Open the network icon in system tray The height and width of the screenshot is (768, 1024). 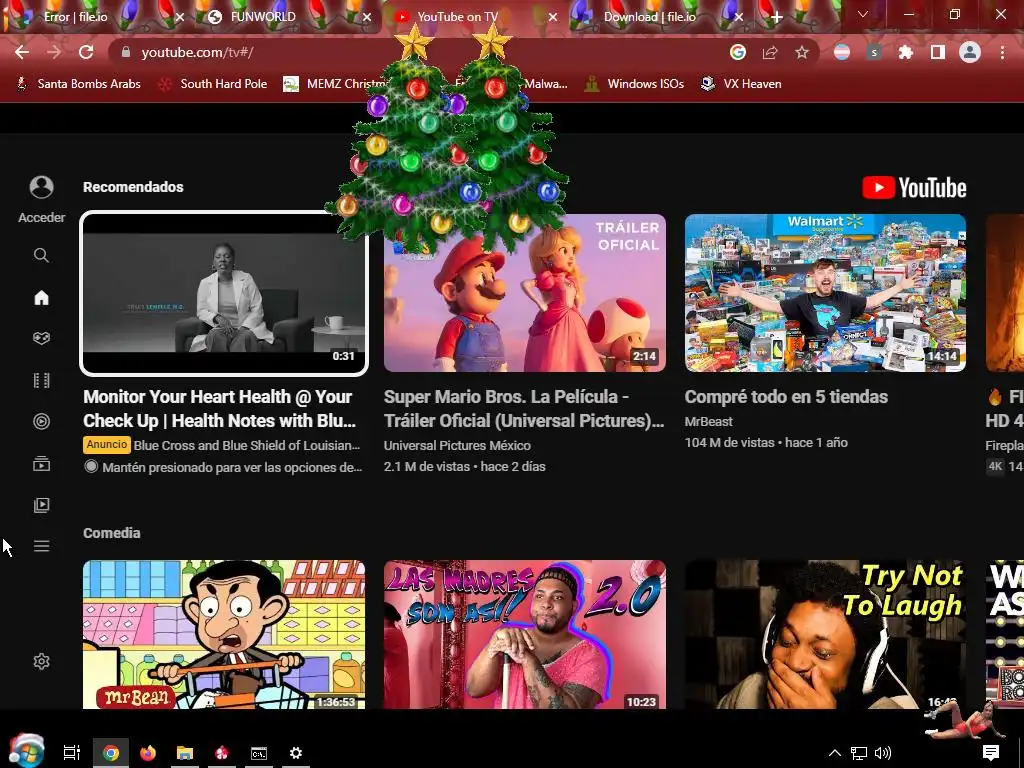click(x=859, y=753)
